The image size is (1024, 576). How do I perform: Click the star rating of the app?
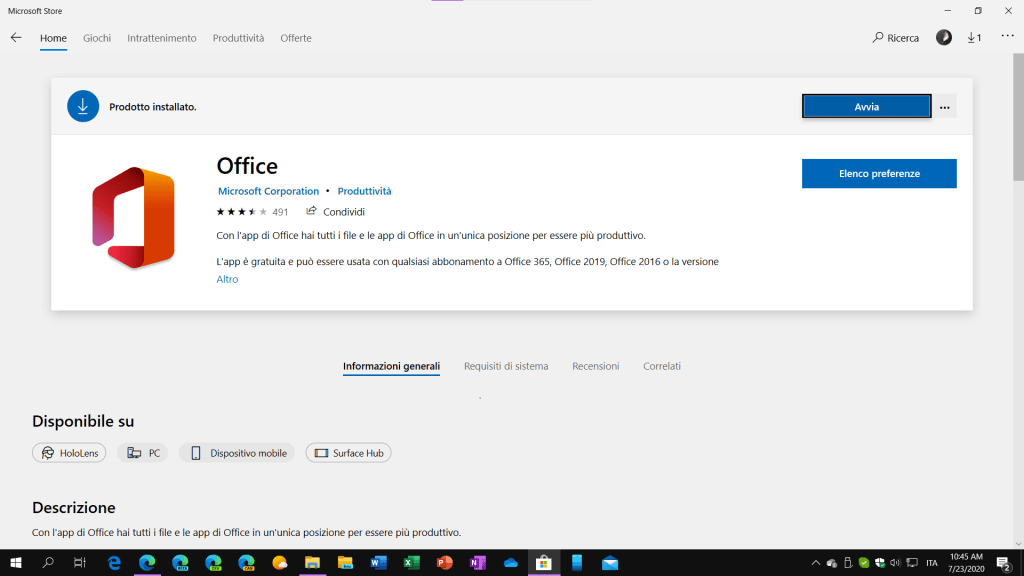tap(241, 212)
